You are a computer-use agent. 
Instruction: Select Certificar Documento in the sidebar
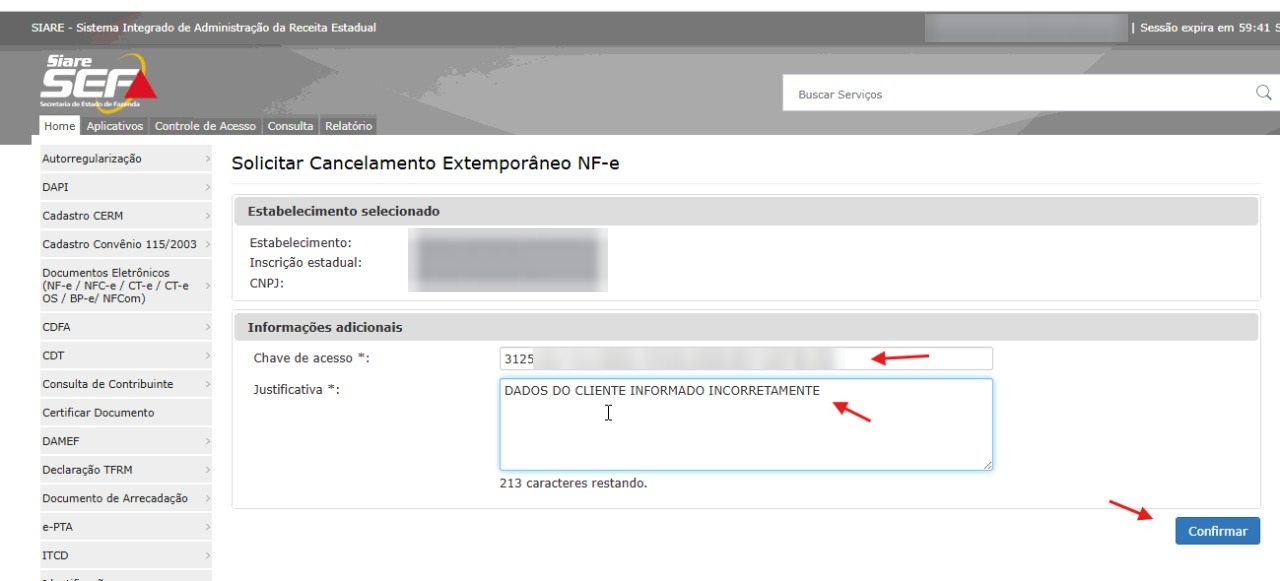[x=126, y=413]
